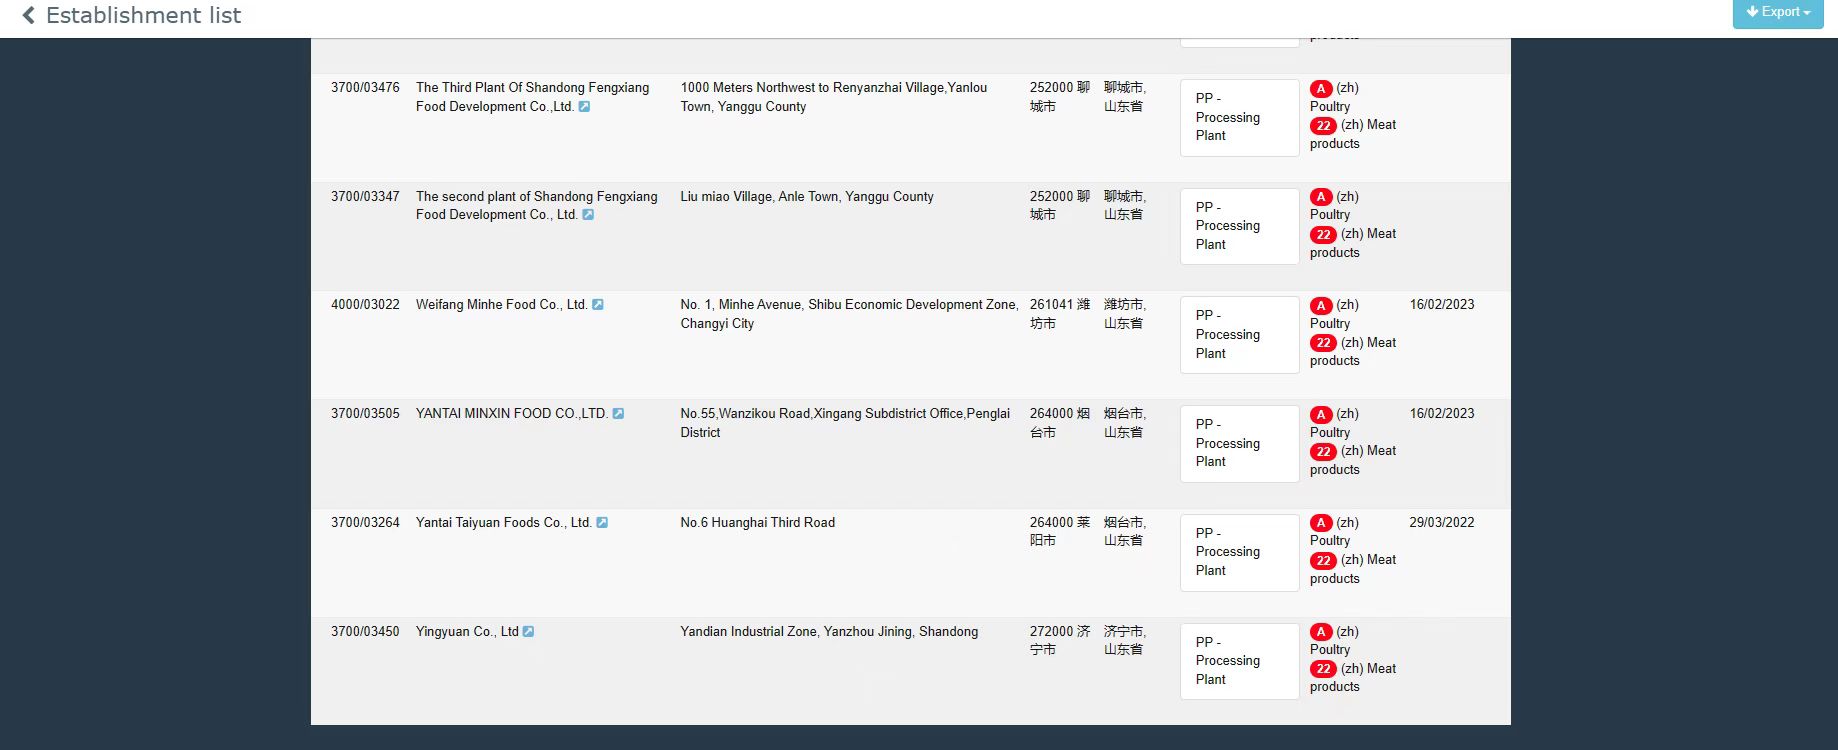Click date 29/03/2022 in Yantai Taiyuan row
Image resolution: width=1838 pixels, height=750 pixels.
[x=1441, y=523]
